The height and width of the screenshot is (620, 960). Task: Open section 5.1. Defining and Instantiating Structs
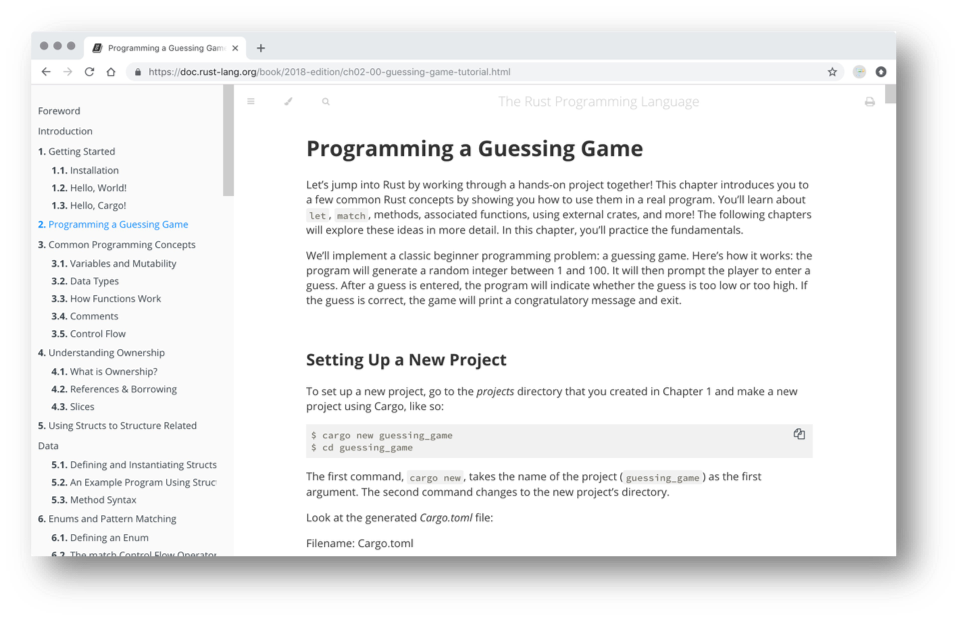click(x=134, y=465)
